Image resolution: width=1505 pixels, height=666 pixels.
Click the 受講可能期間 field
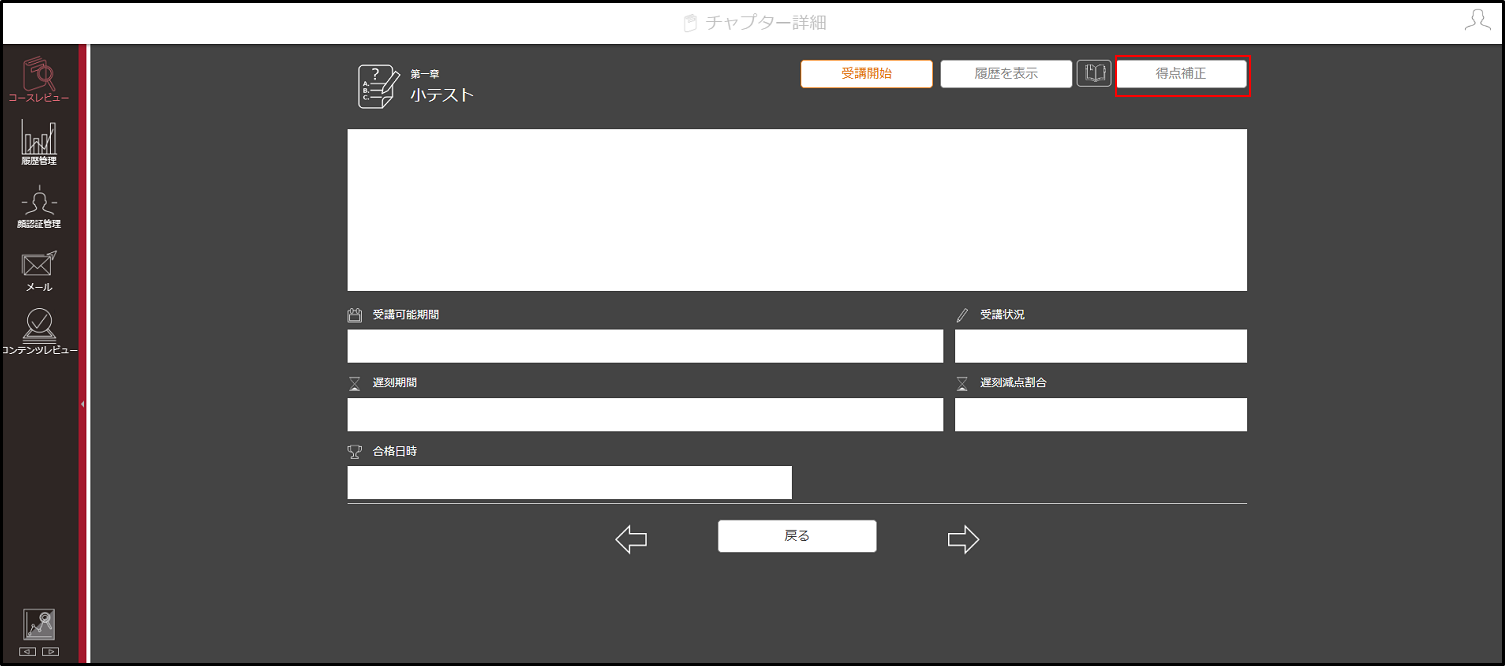pyautogui.click(x=645, y=346)
